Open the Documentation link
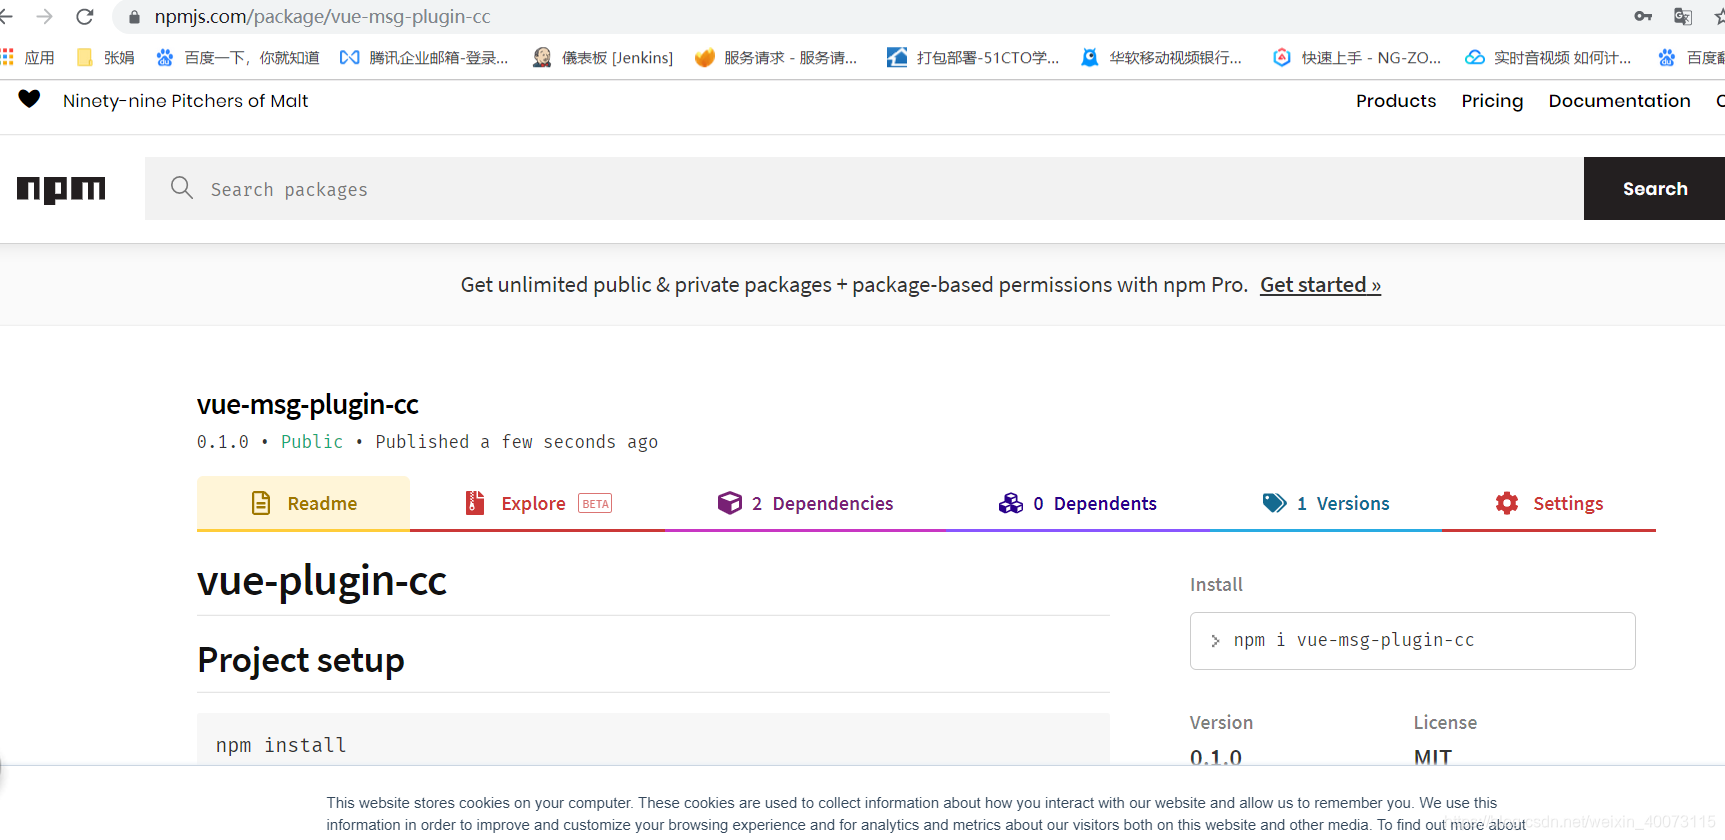1725x840 pixels. [1619, 101]
